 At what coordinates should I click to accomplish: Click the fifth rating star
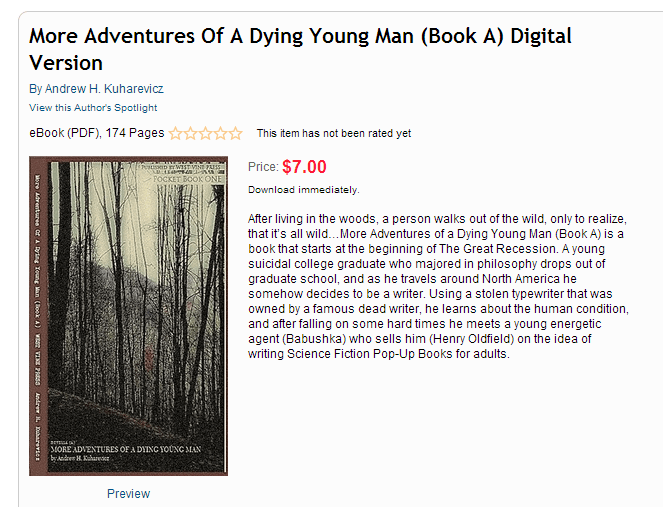click(x=236, y=133)
